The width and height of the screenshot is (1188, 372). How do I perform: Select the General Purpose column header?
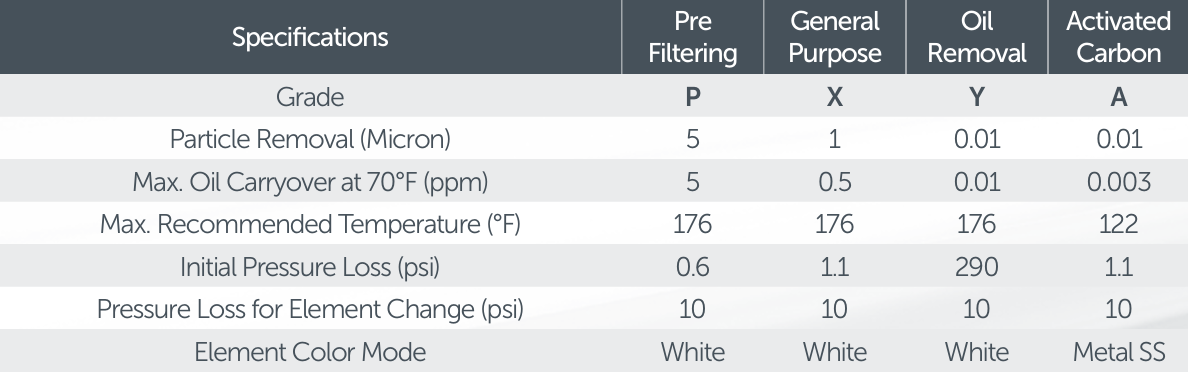click(x=835, y=37)
